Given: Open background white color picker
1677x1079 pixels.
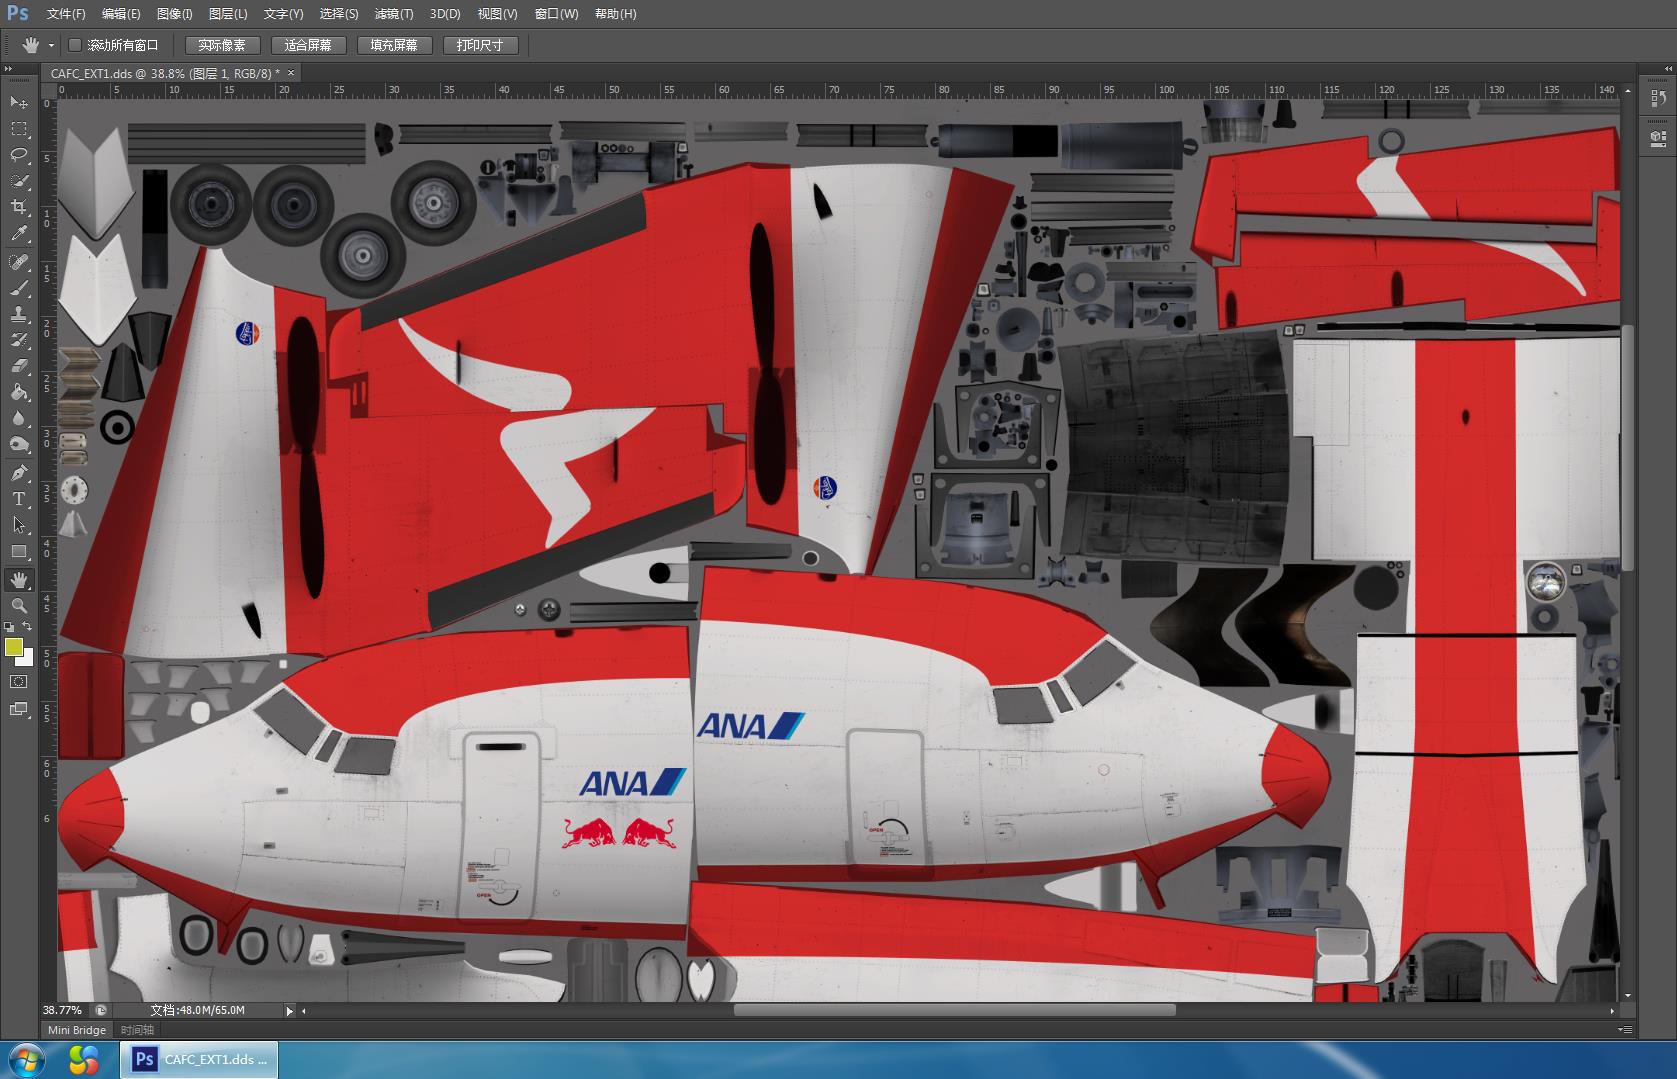Looking at the screenshot, I should (28, 659).
